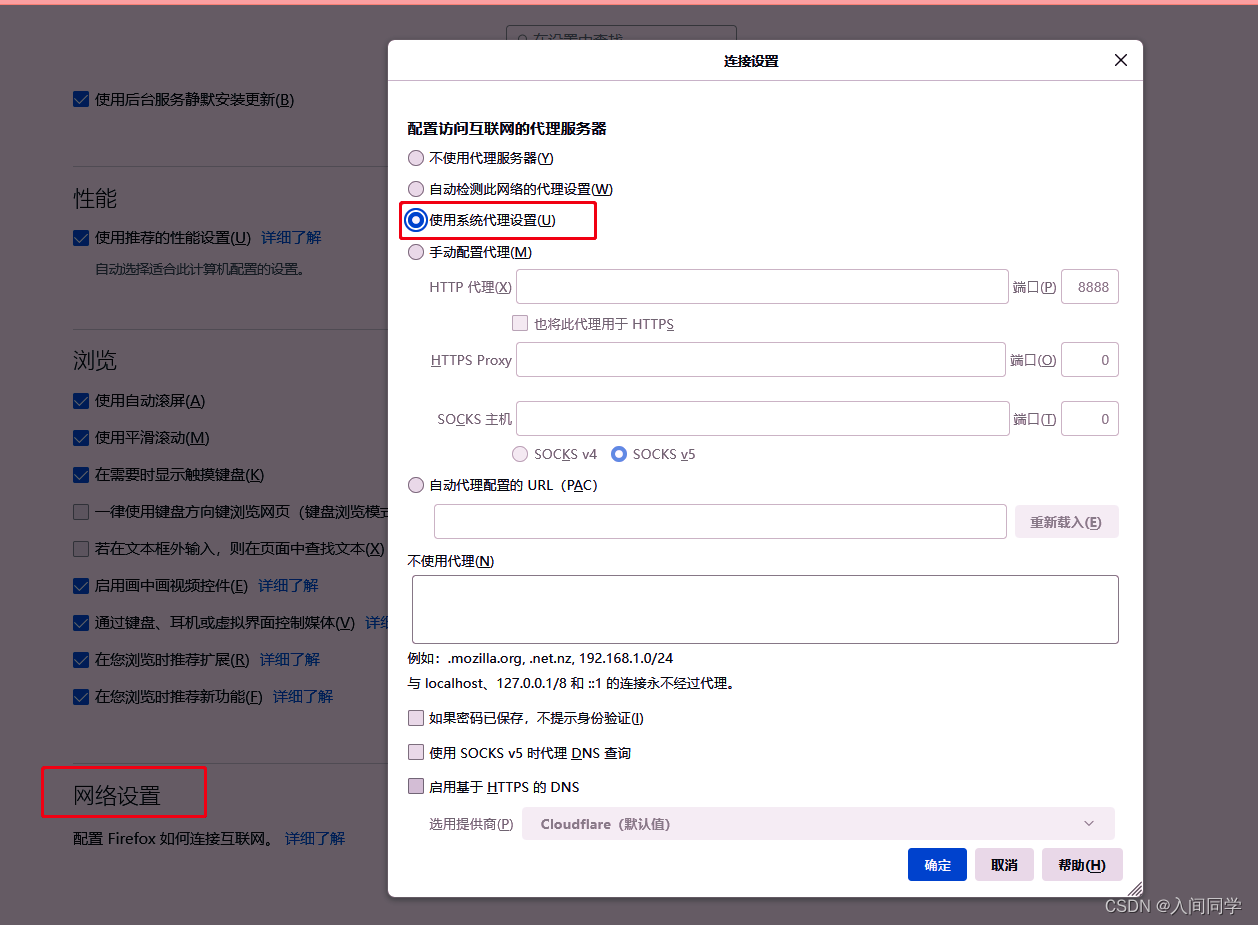Screen dimensions: 1258x925
Task: Click the dialog resize grip corner
Action: [x=1134, y=888]
